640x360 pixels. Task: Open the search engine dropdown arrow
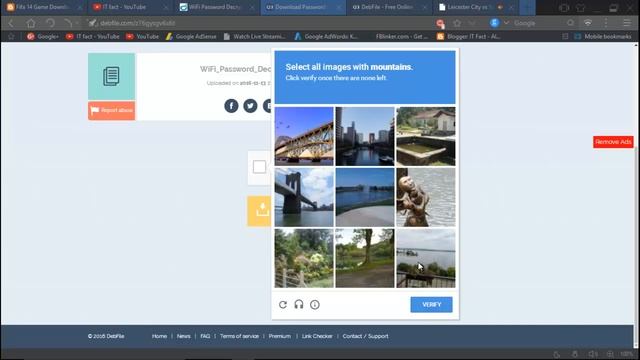click(x=506, y=23)
